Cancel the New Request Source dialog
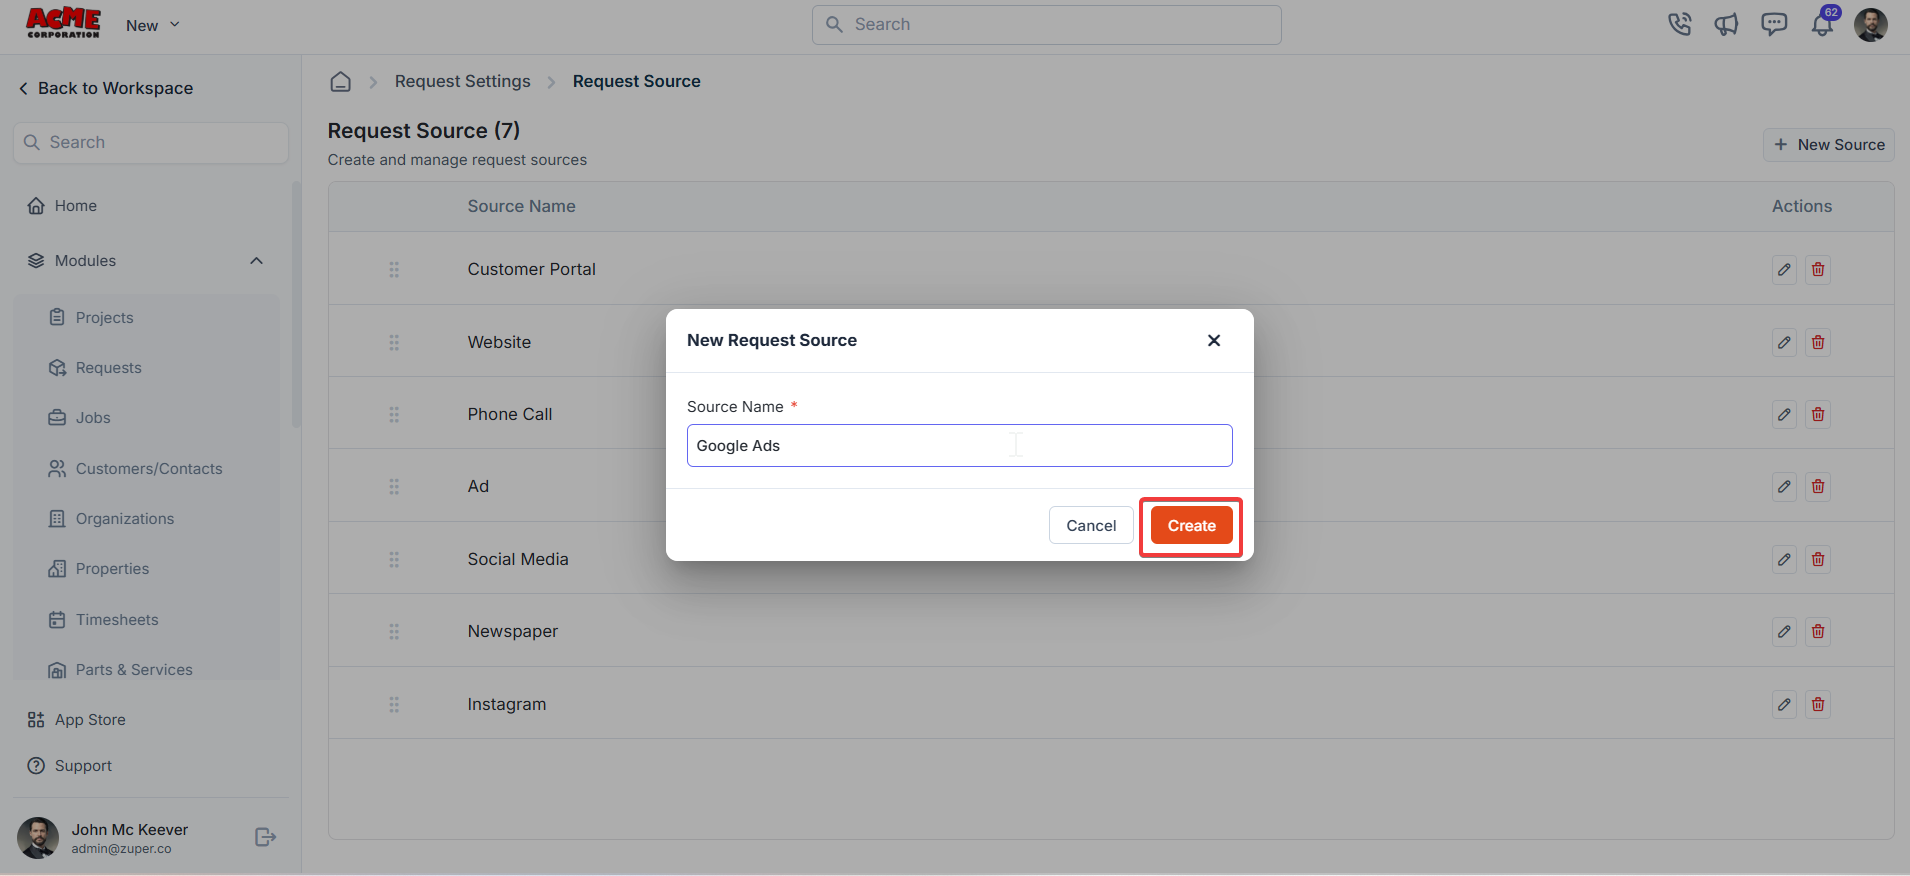This screenshot has width=1910, height=876. [x=1091, y=526]
